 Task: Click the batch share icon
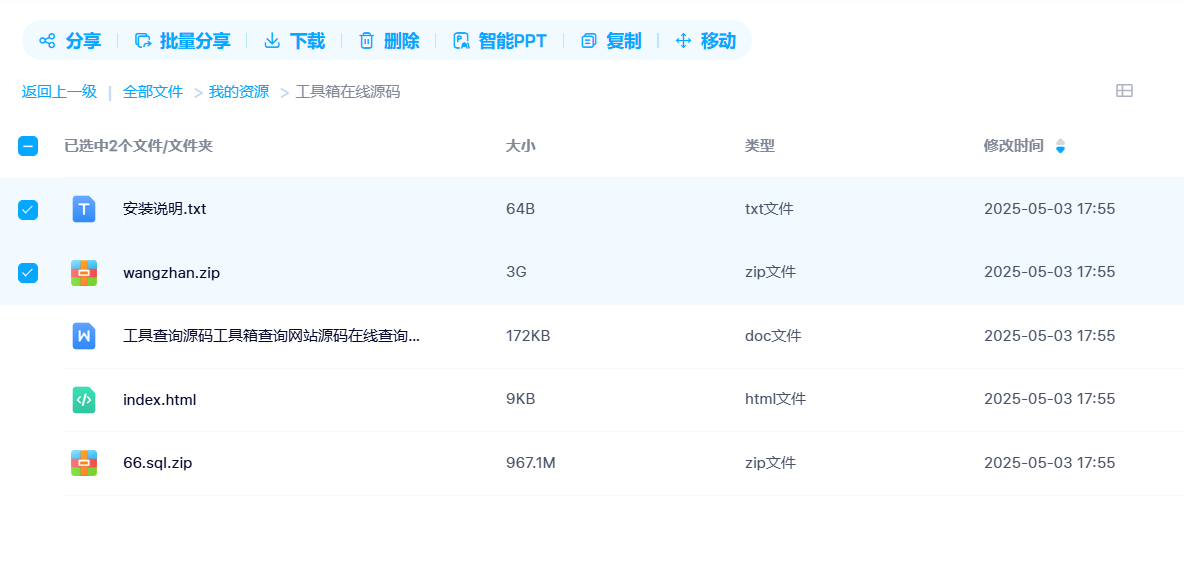coord(143,41)
